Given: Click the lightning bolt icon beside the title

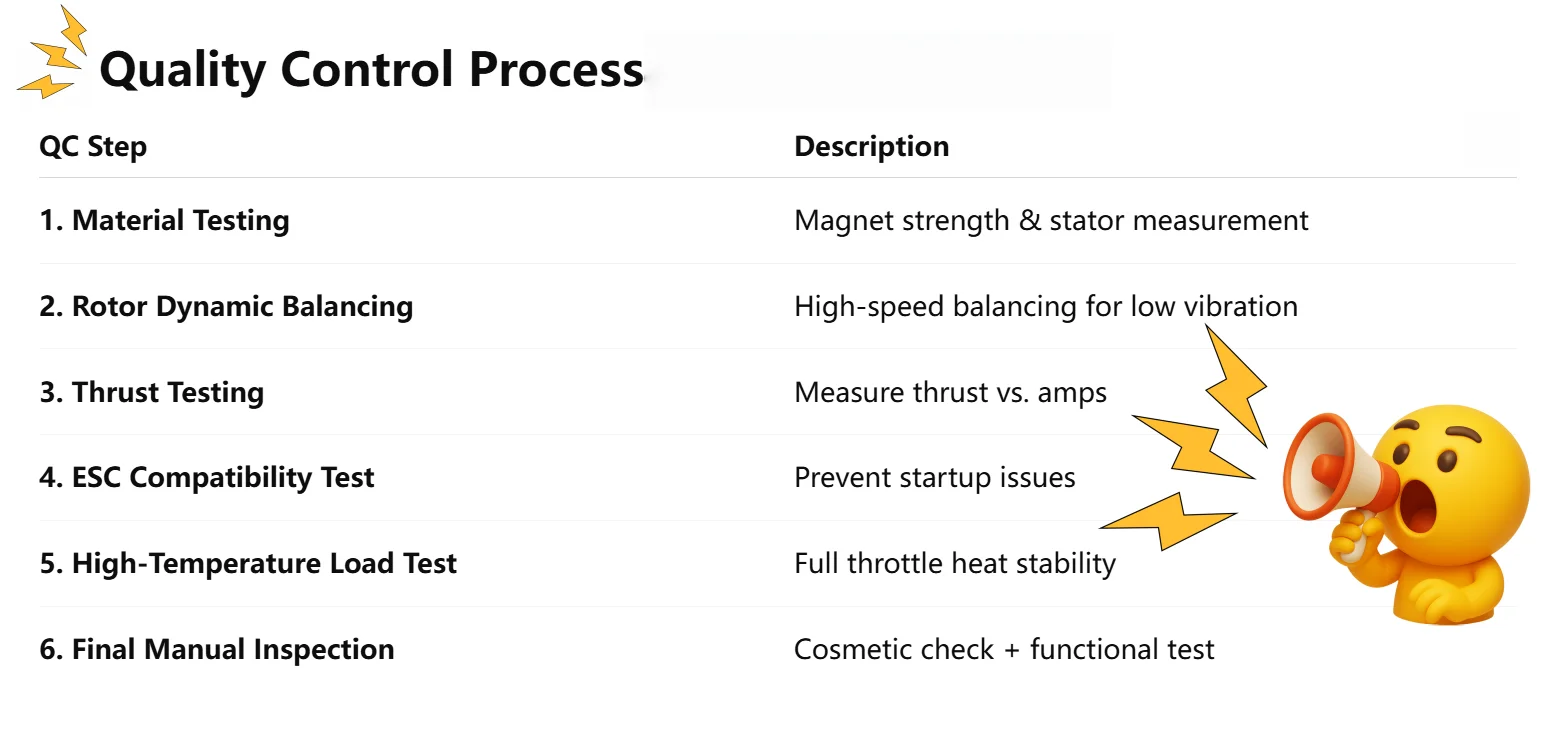Looking at the screenshot, I should click(54, 56).
